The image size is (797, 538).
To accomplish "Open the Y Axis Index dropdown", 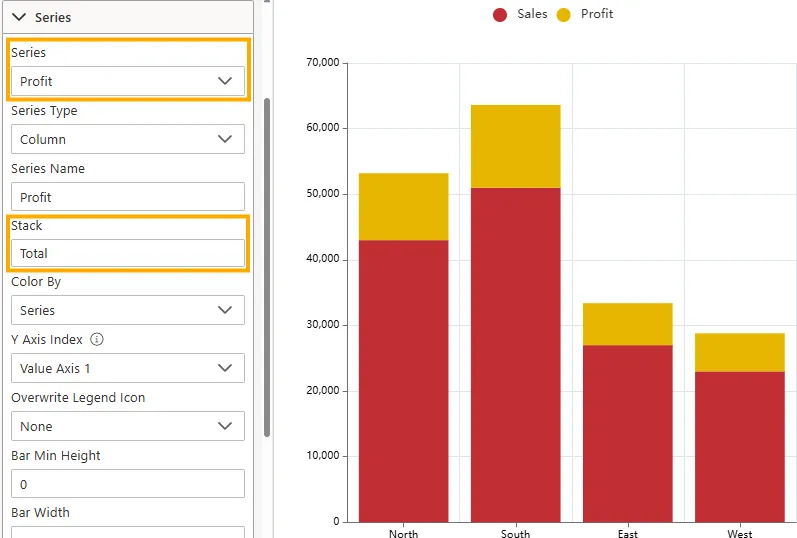I will tap(127, 368).
